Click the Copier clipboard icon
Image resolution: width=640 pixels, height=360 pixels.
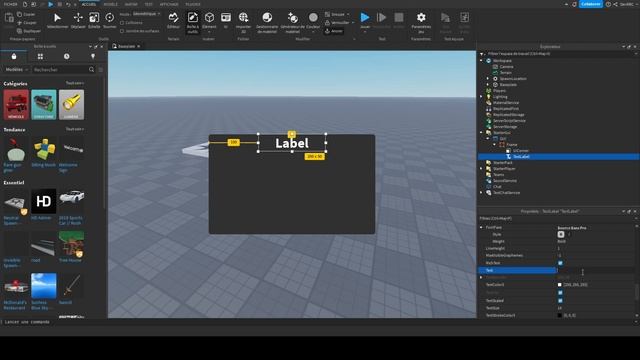[x=20, y=14]
